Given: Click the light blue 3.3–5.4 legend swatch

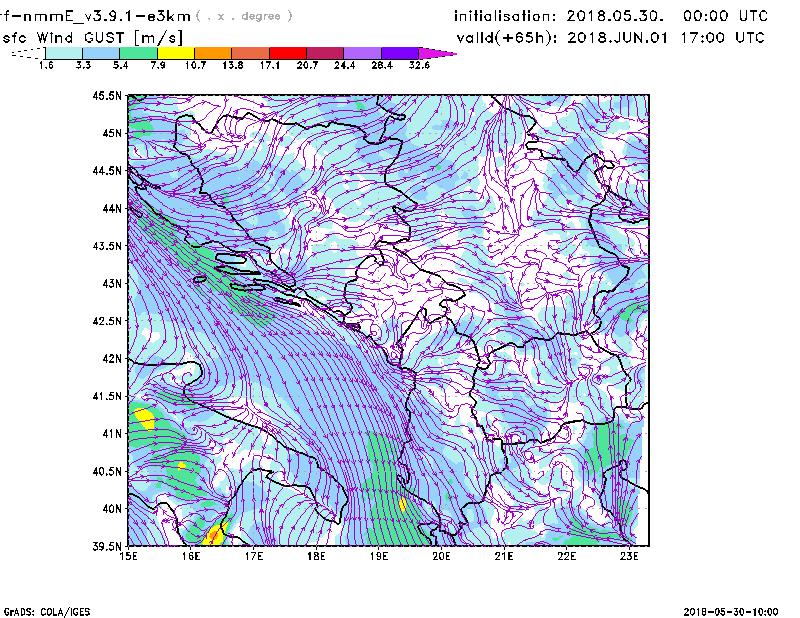Looking at the screenshot, I should 101,53.
